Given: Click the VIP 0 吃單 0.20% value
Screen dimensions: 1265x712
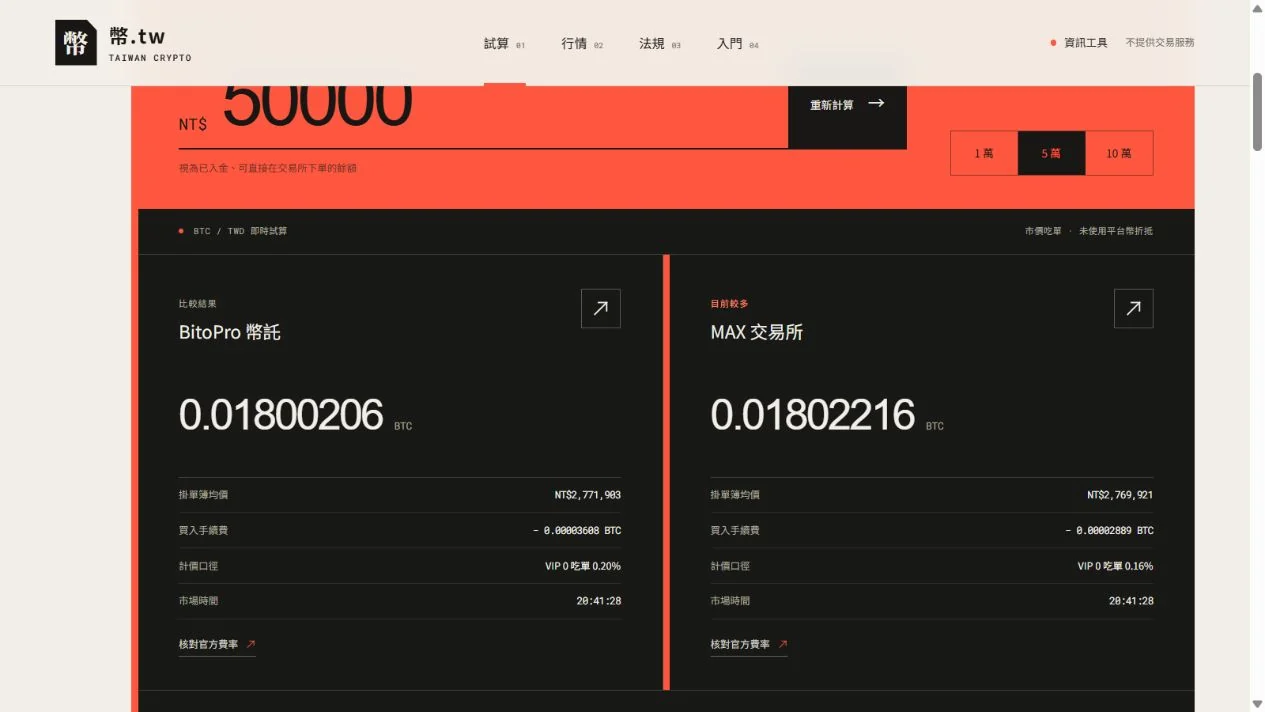Looking at the screenshot, I should [x=583, y=566].
